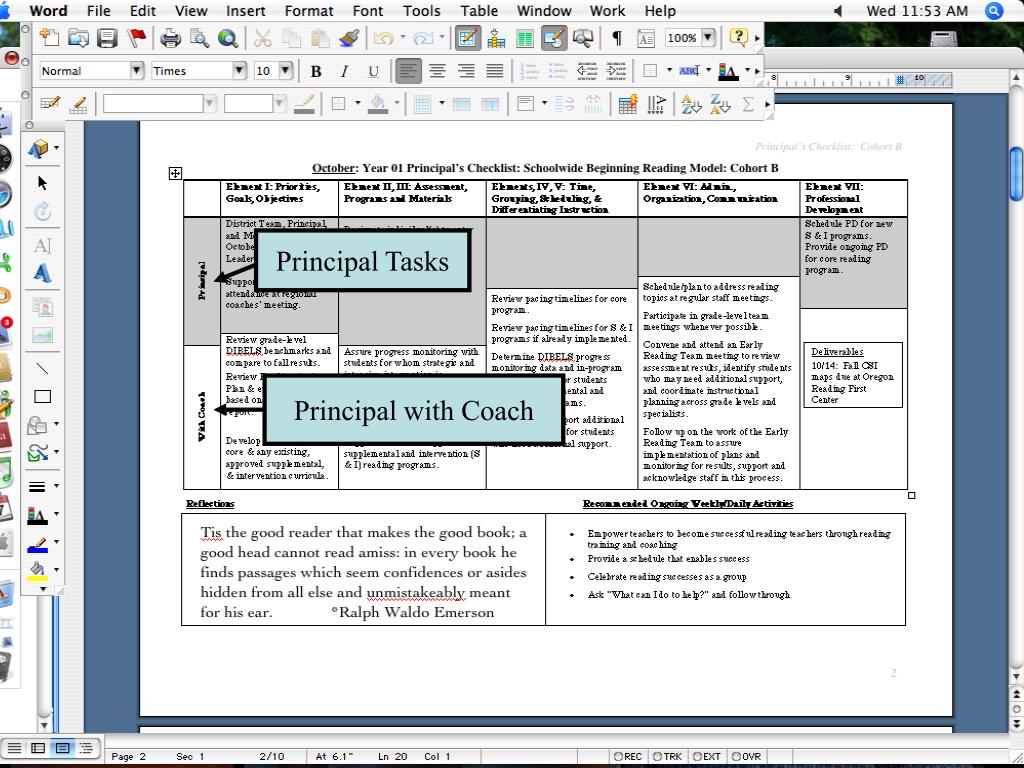Click the Change Text Direction icon
The width and height of the screenshot is (1024, 768).
(656, 104)
